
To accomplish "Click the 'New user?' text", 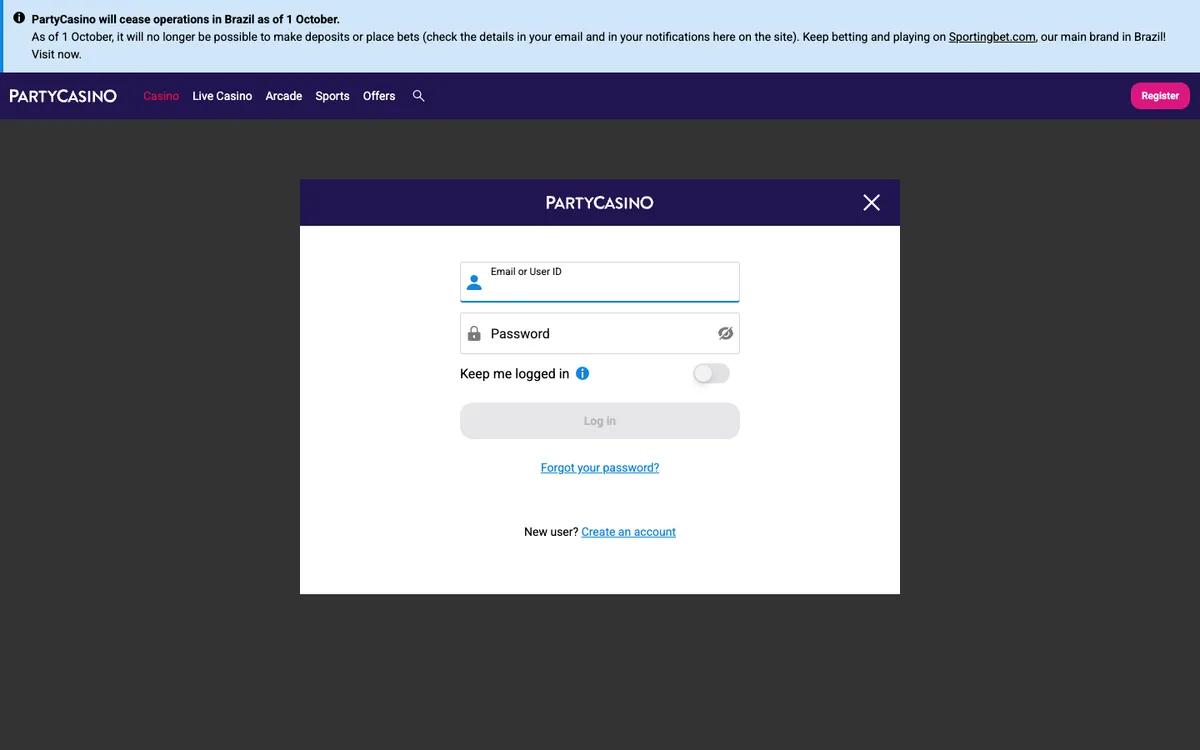I will tap(551, 532).
